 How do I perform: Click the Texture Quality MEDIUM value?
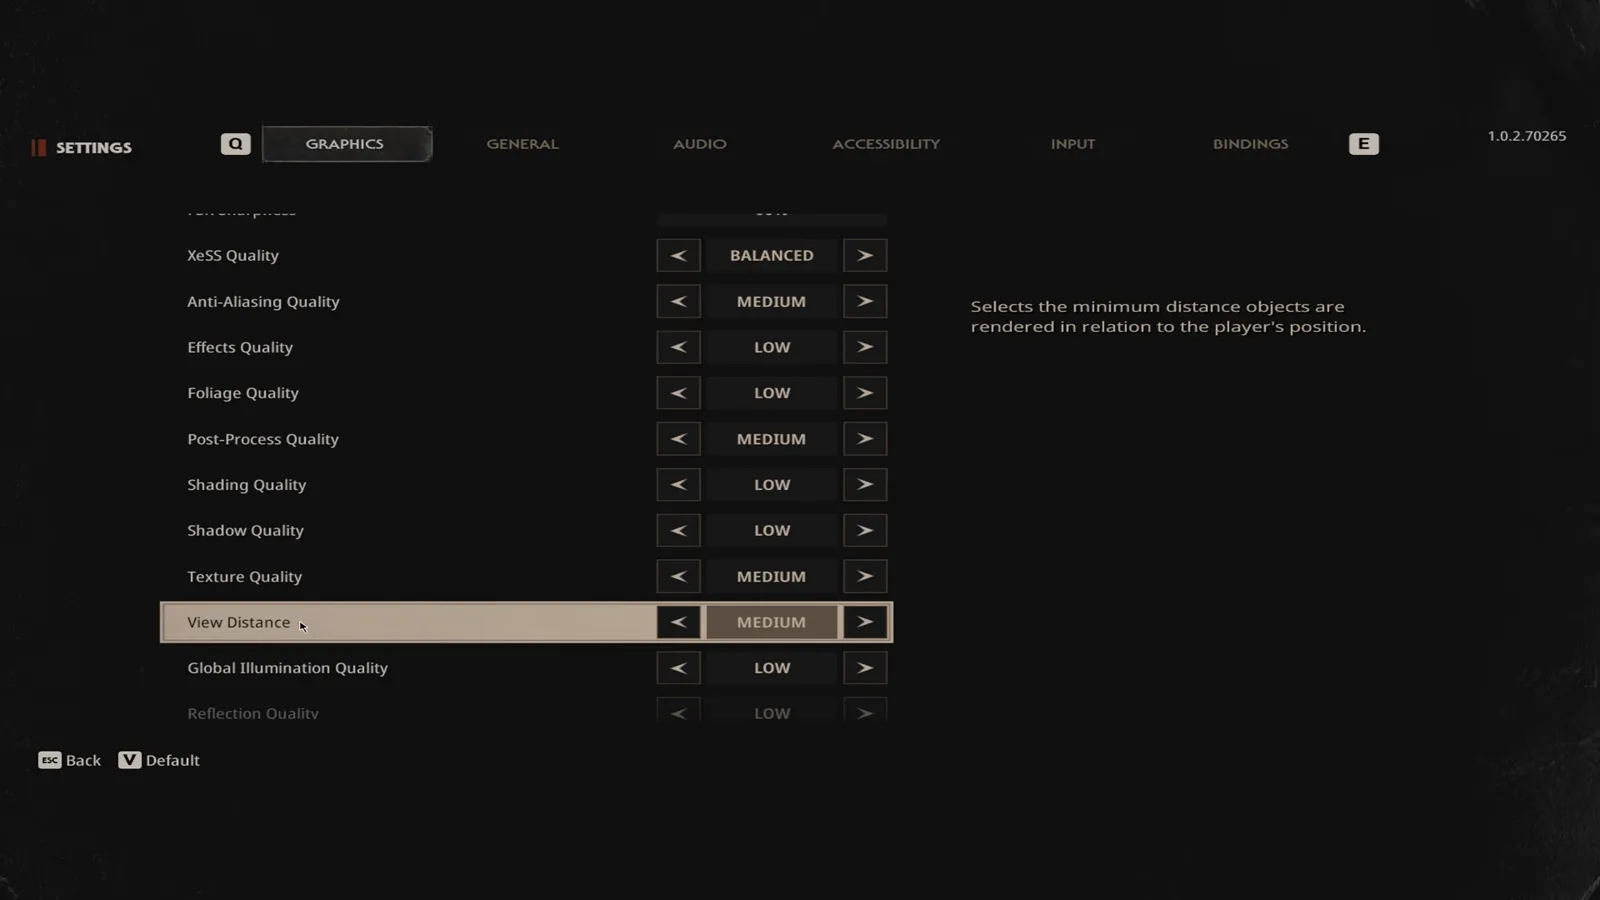coord(771,576)
